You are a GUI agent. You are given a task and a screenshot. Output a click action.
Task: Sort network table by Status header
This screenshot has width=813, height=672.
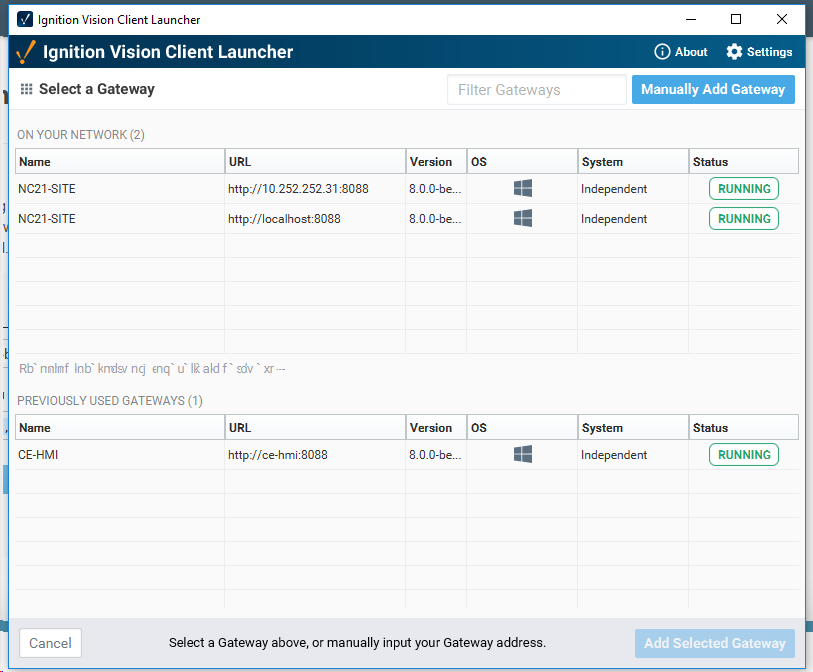point(744,162)
